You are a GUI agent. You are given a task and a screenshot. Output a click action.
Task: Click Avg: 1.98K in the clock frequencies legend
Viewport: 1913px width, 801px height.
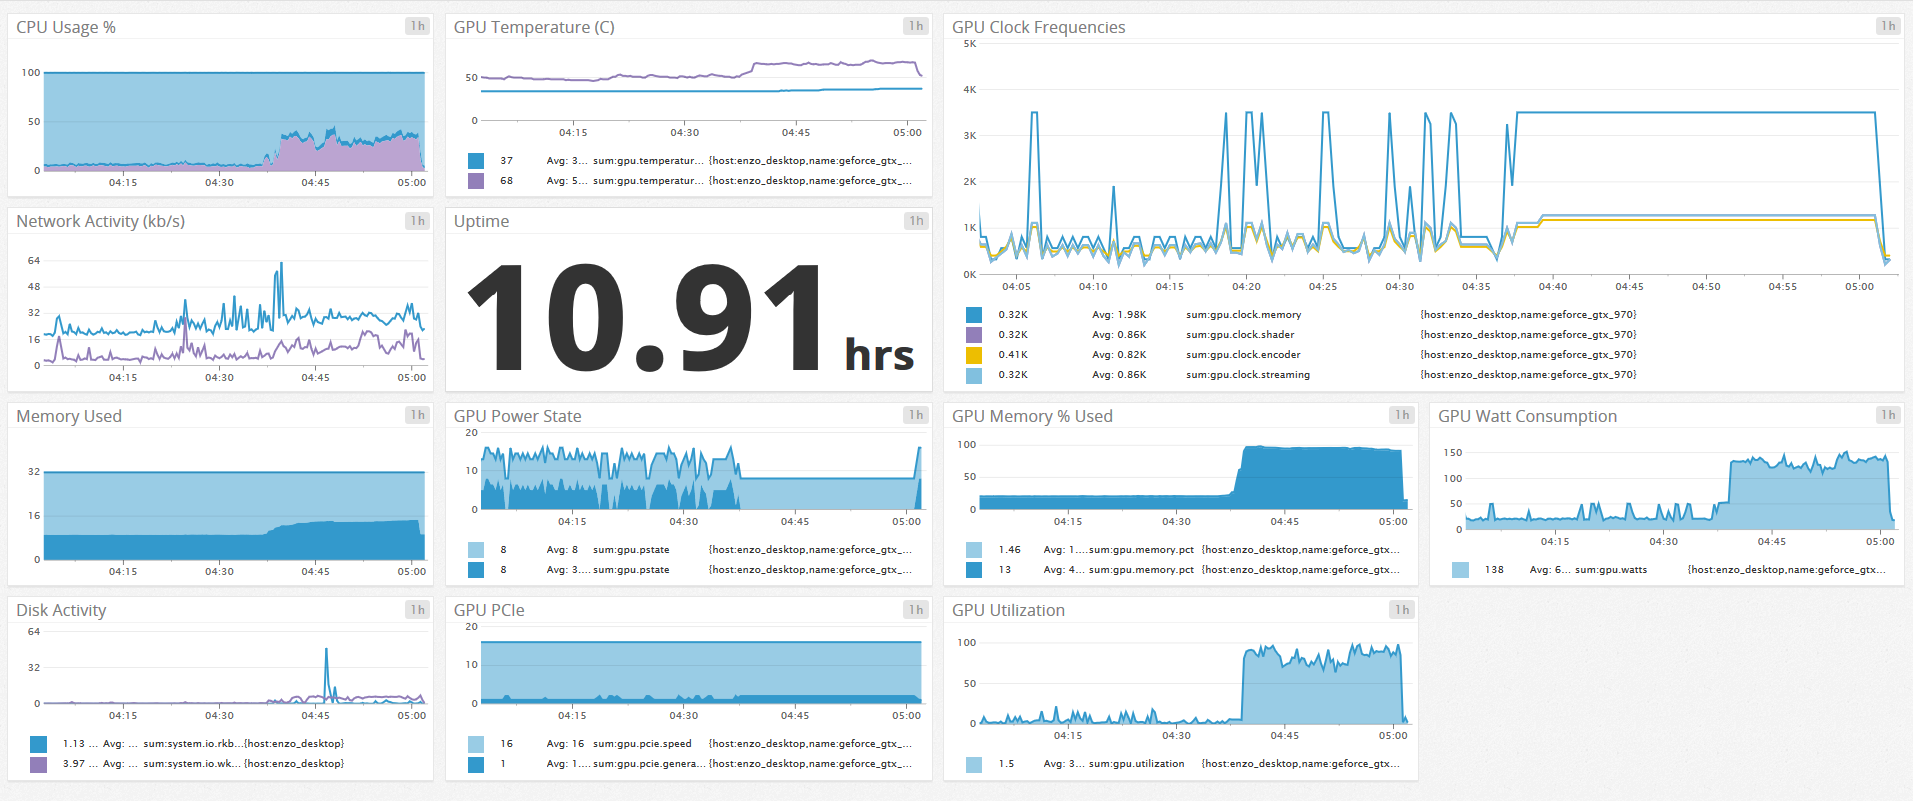pos(1119,315)
